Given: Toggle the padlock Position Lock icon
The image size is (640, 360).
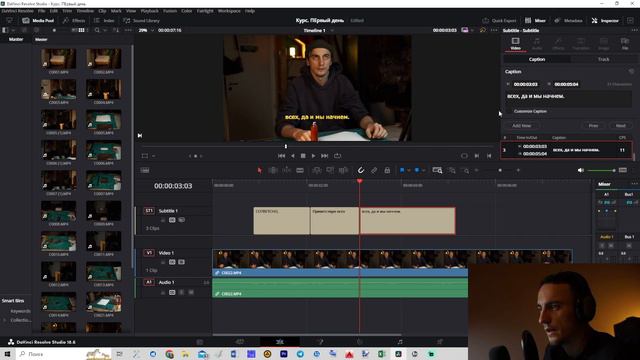Looking at the screenshot, I should [387, 170].
